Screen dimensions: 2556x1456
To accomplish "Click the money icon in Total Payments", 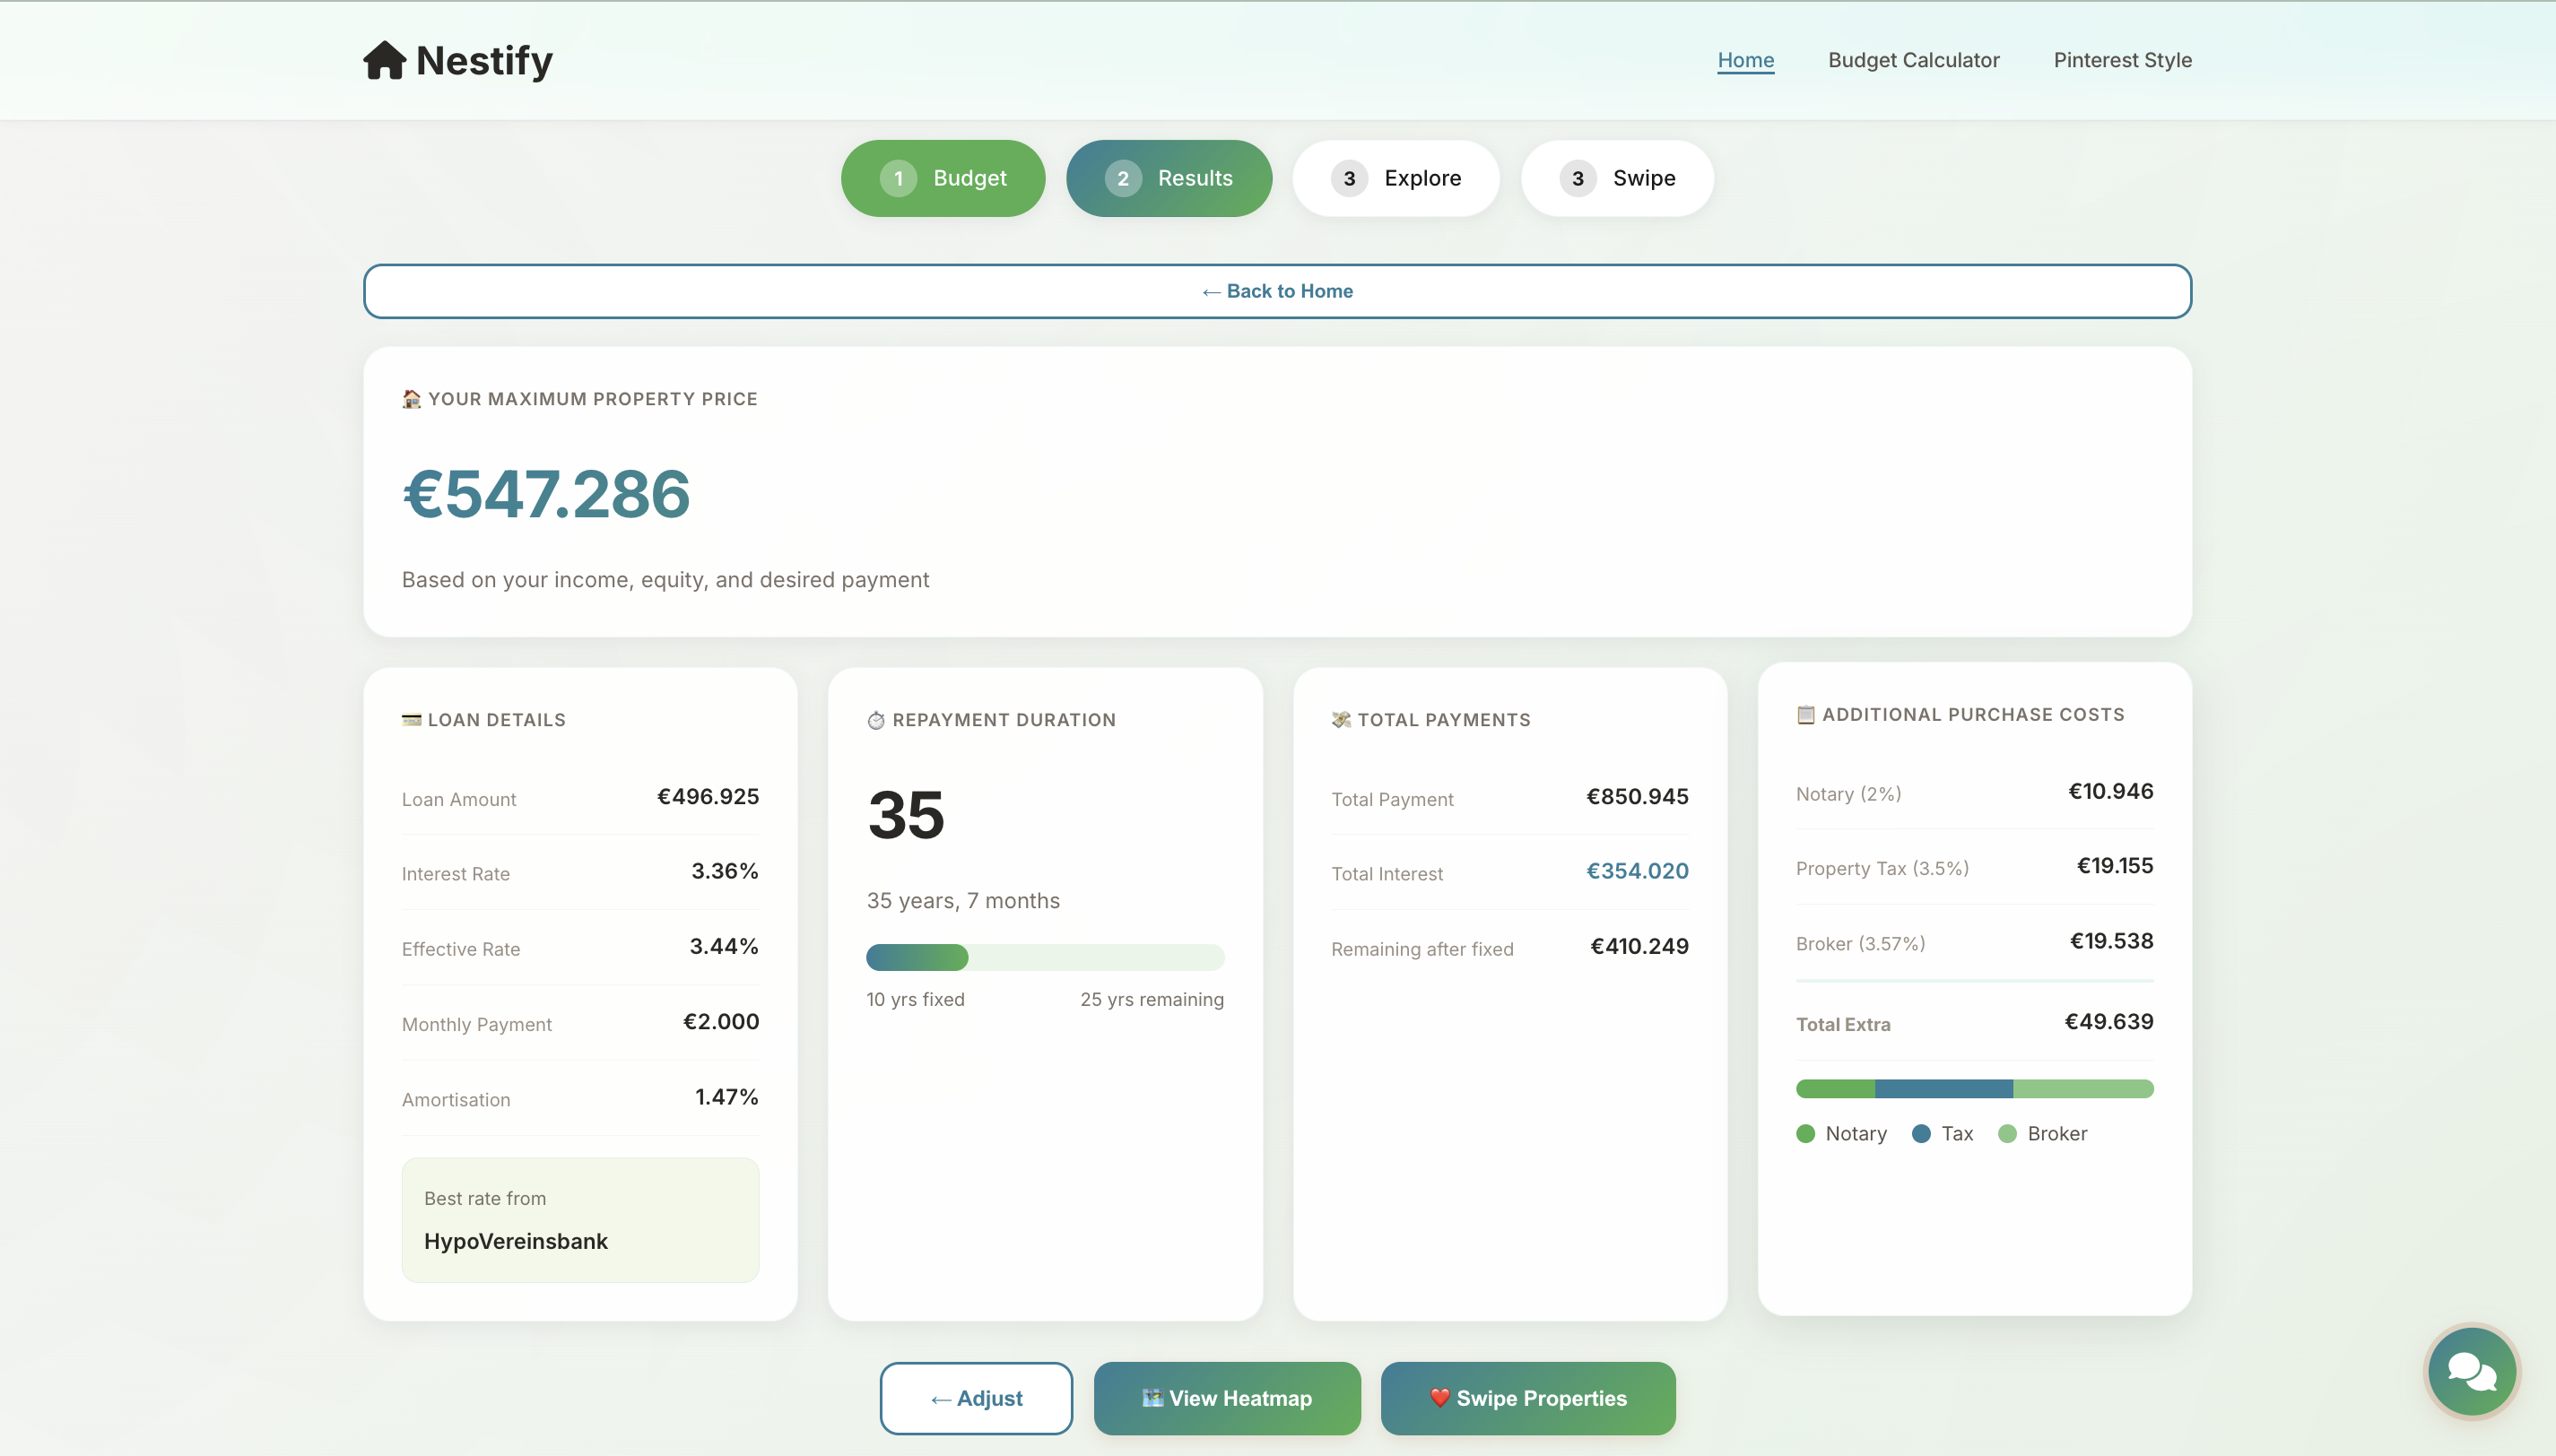I will 1341,720.
